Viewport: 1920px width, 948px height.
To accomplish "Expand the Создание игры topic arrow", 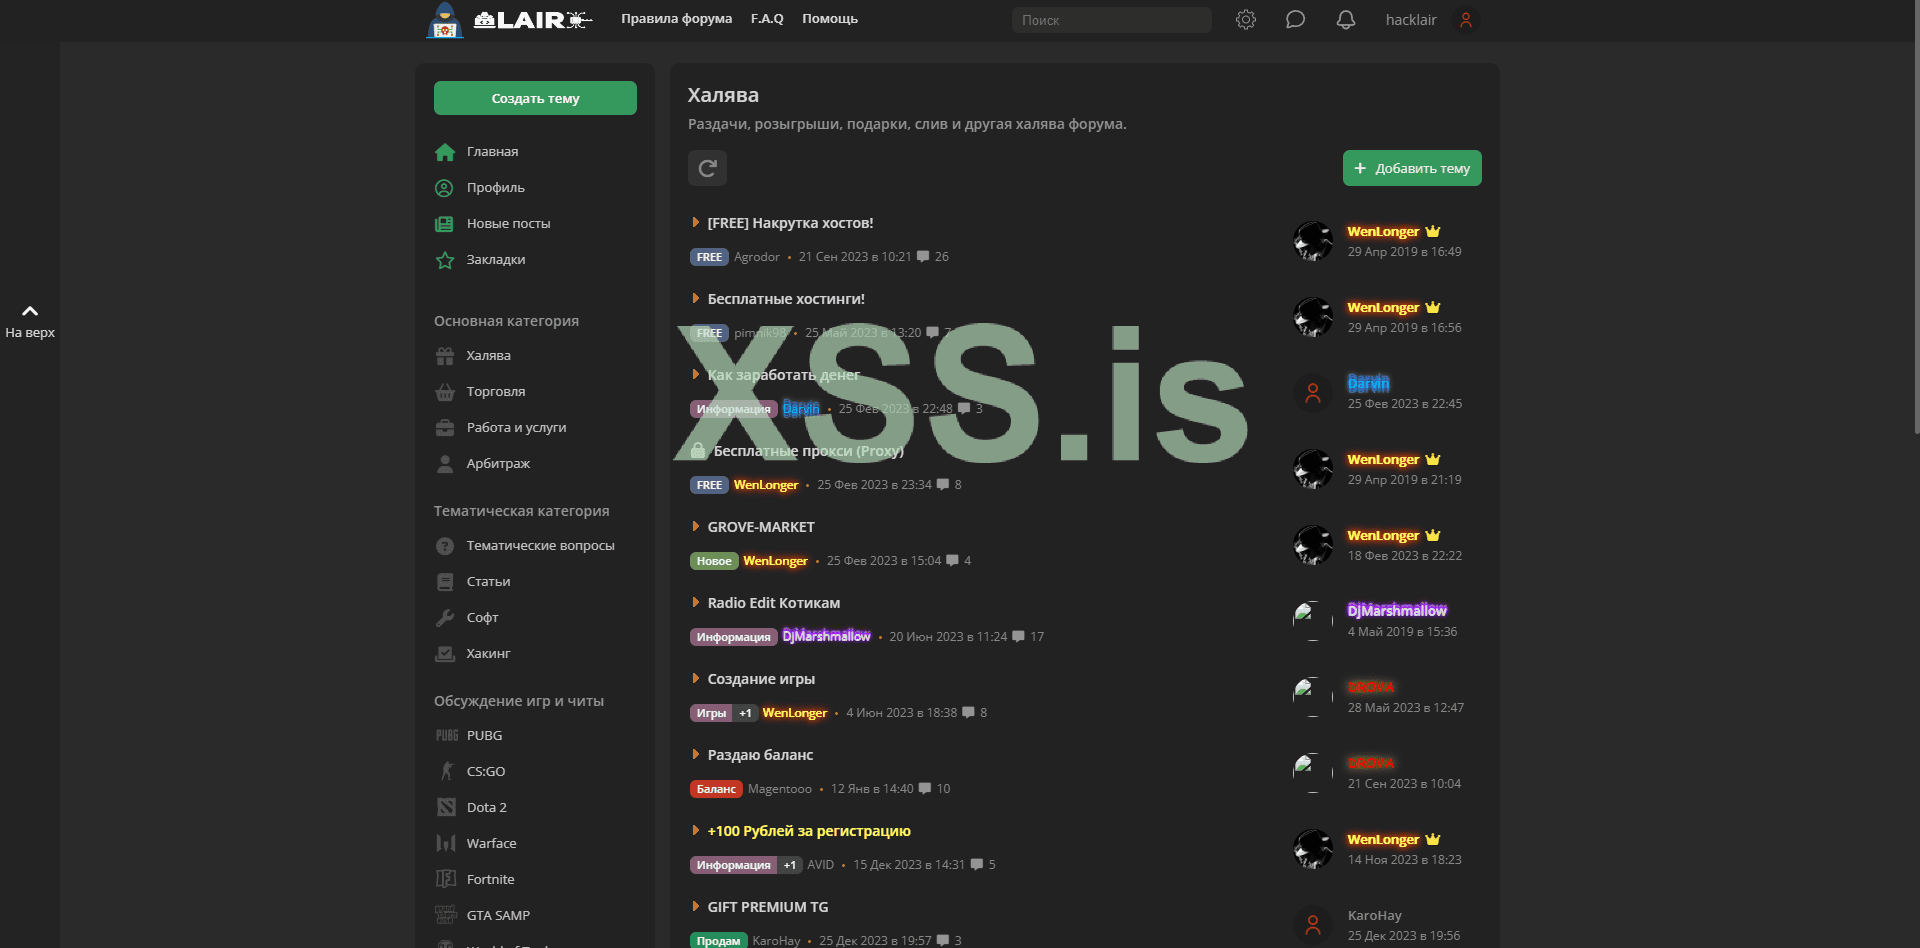I will [695, 679].
